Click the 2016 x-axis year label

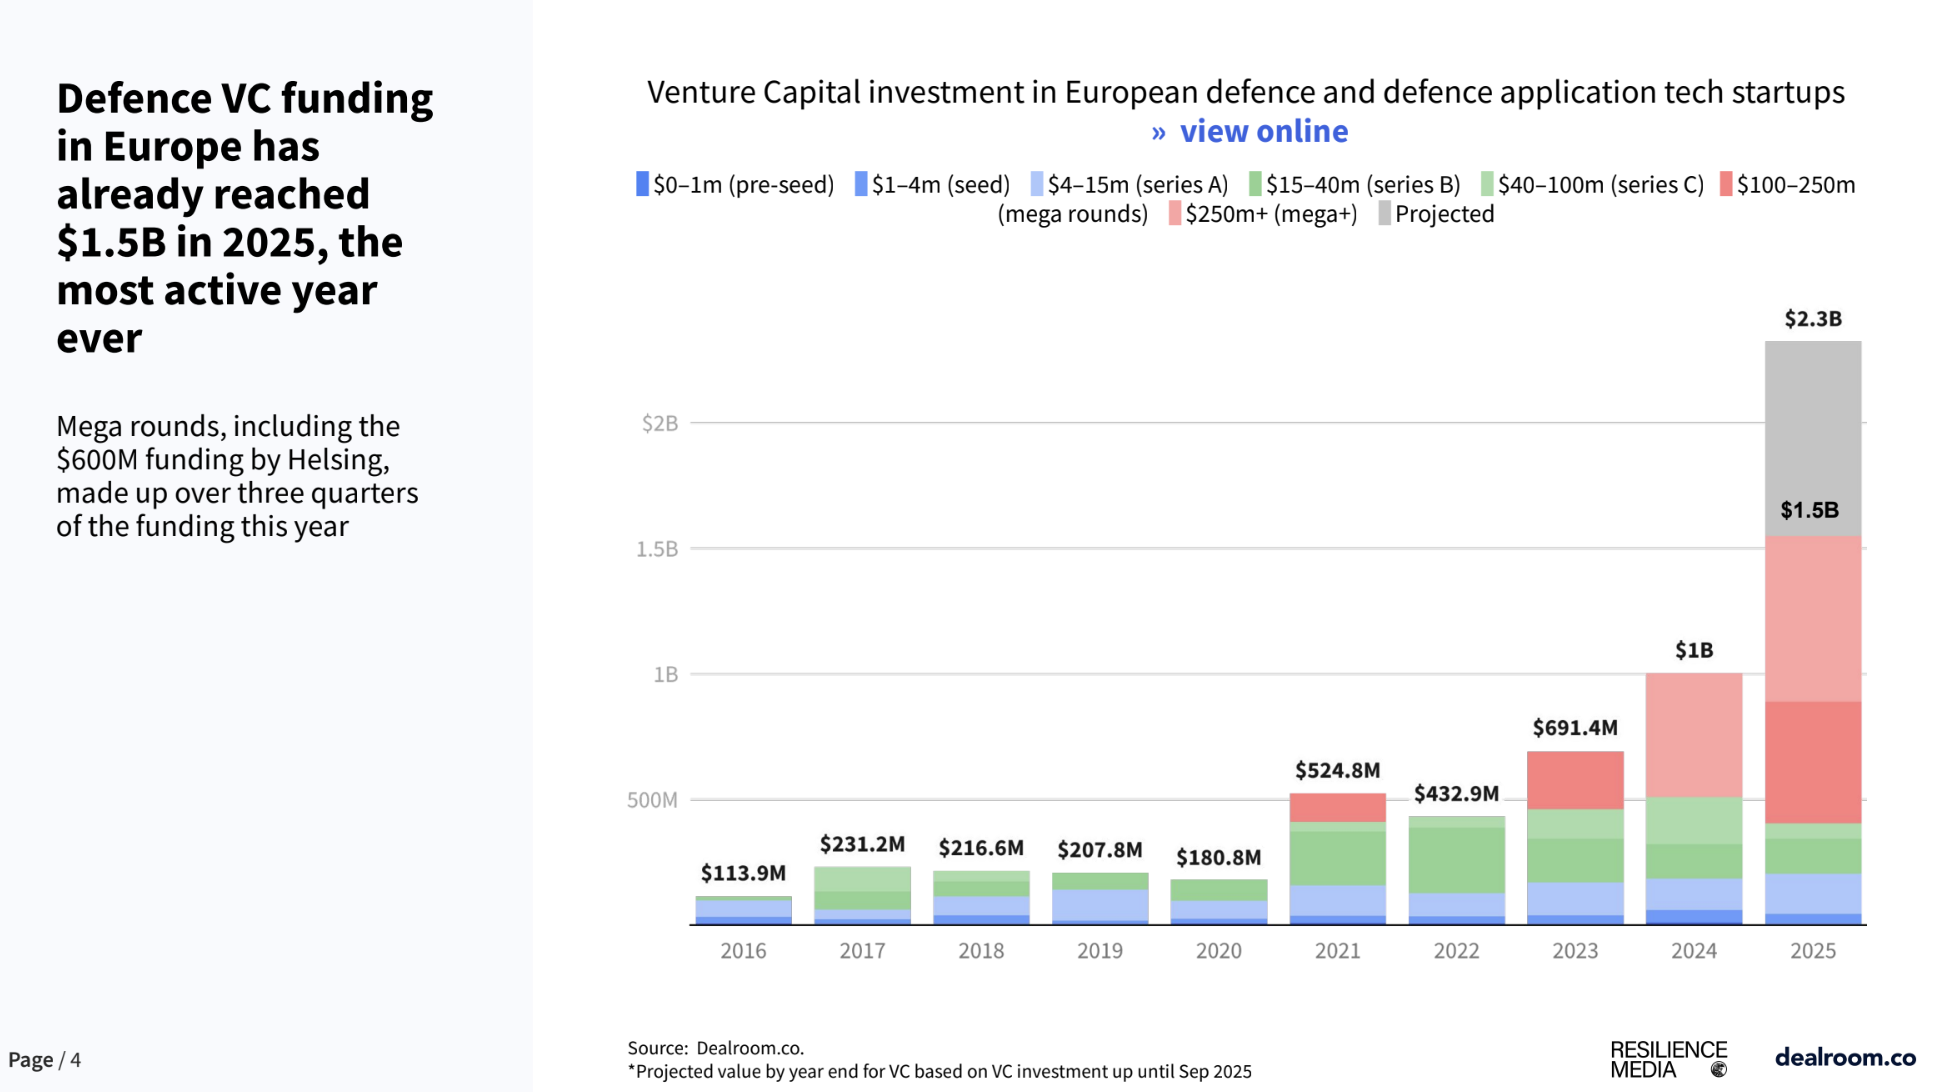point(743,951)
